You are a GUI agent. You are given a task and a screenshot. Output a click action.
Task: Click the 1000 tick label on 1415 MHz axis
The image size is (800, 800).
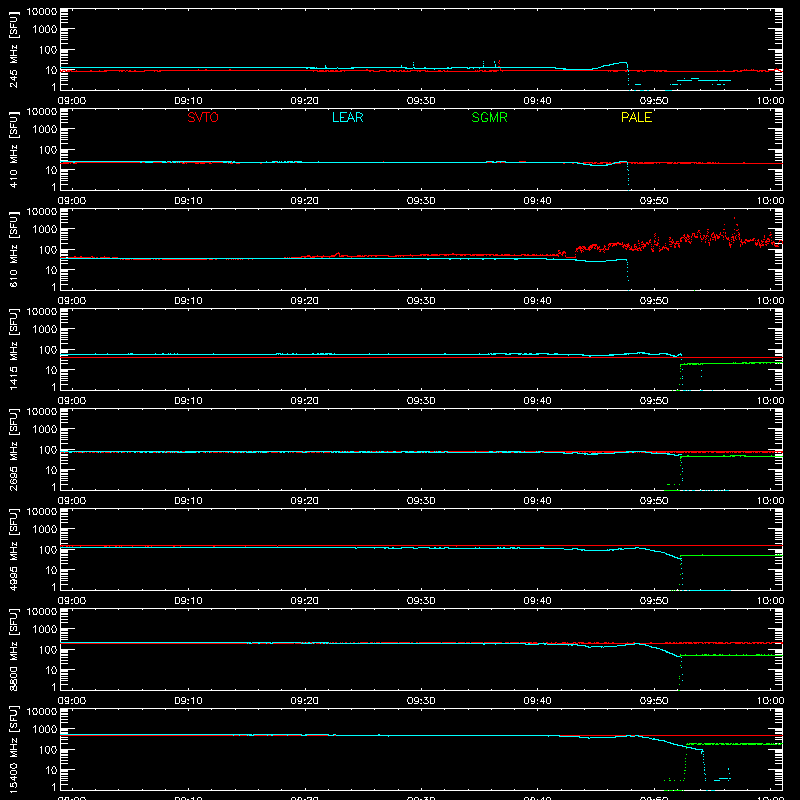45,329
